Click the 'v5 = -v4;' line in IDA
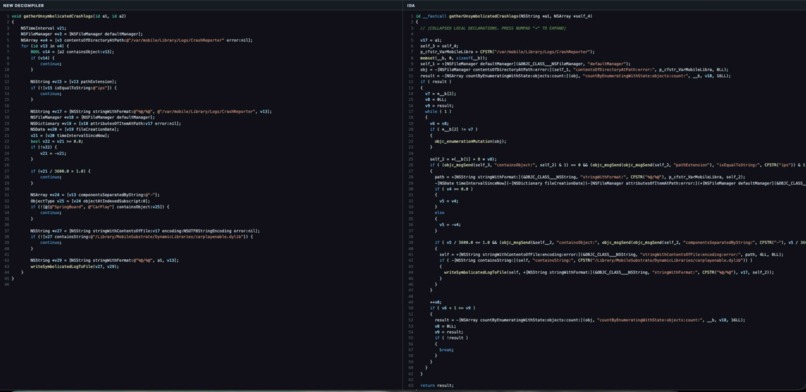 point(450,224)
